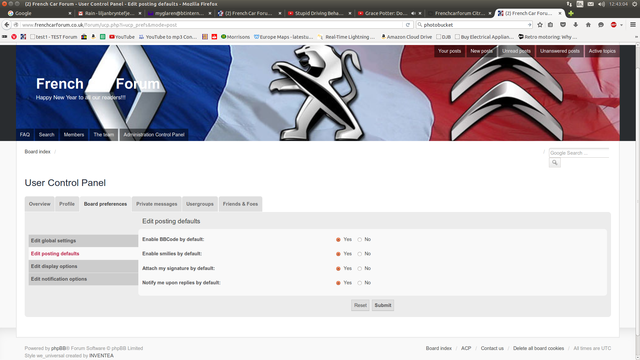Select Yes for Enable BBCode by default

[338, 240]
